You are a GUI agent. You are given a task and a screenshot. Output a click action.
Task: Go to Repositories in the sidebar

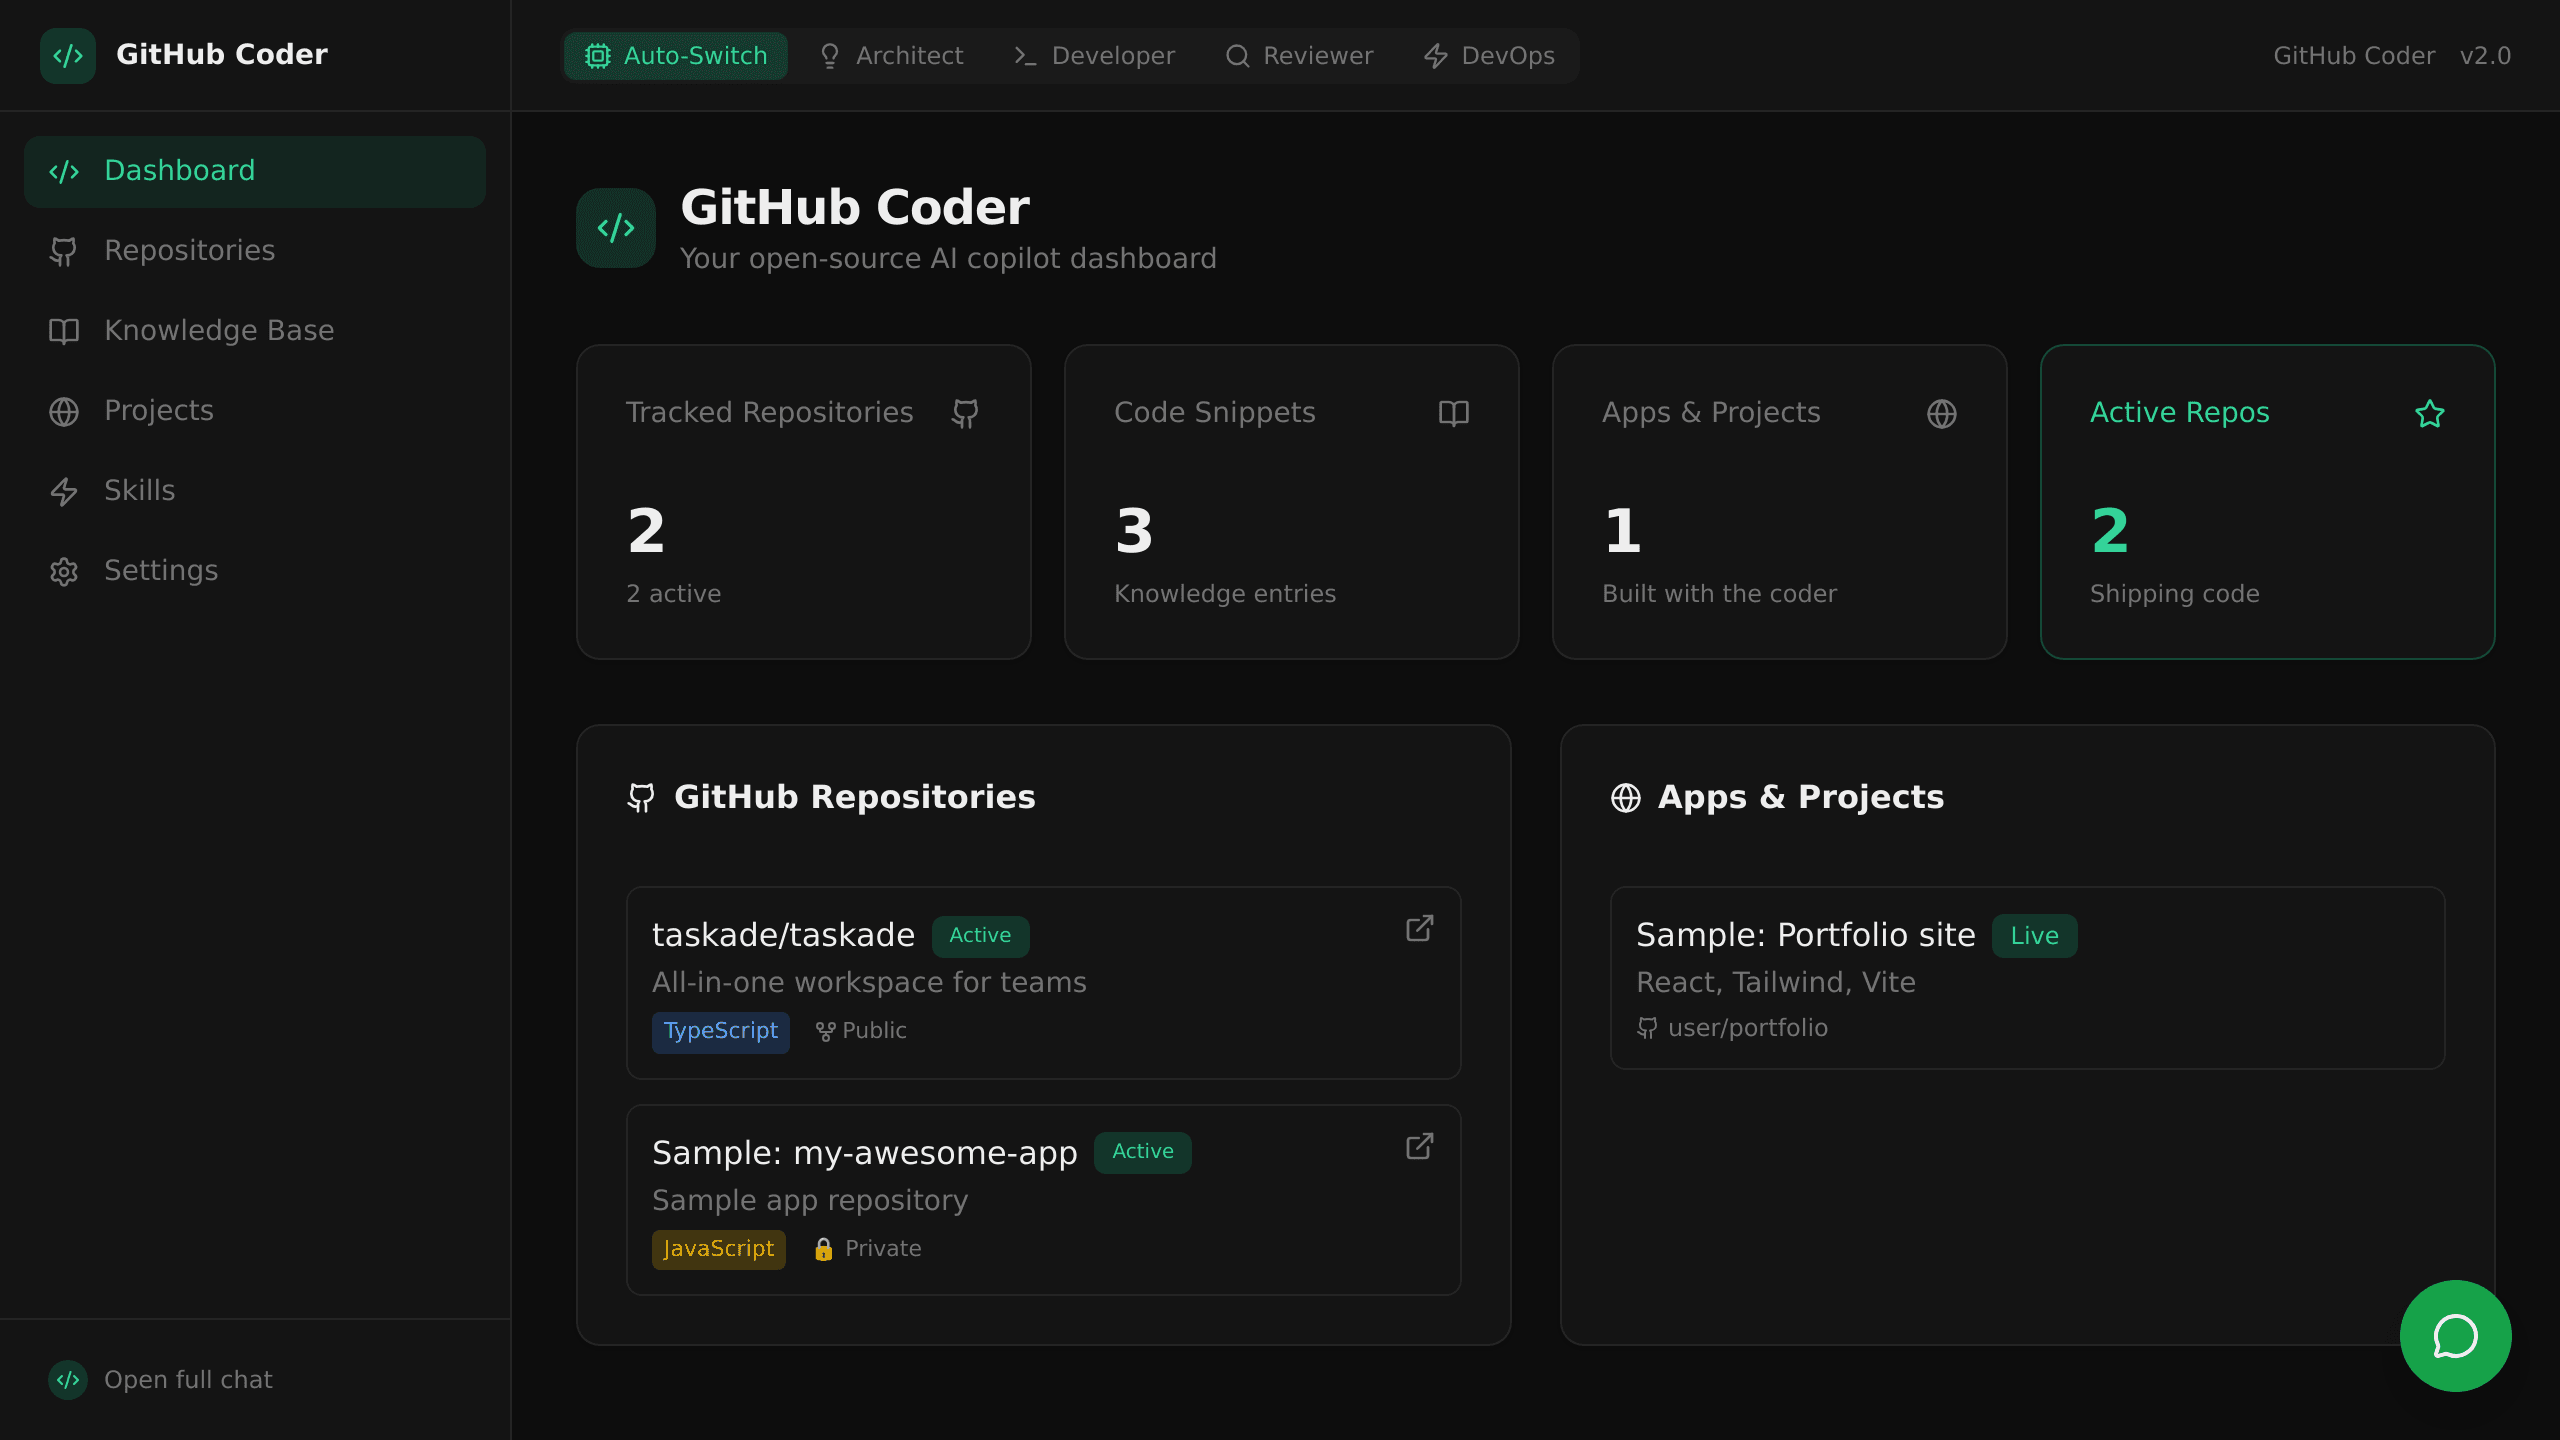pos(255,251)
